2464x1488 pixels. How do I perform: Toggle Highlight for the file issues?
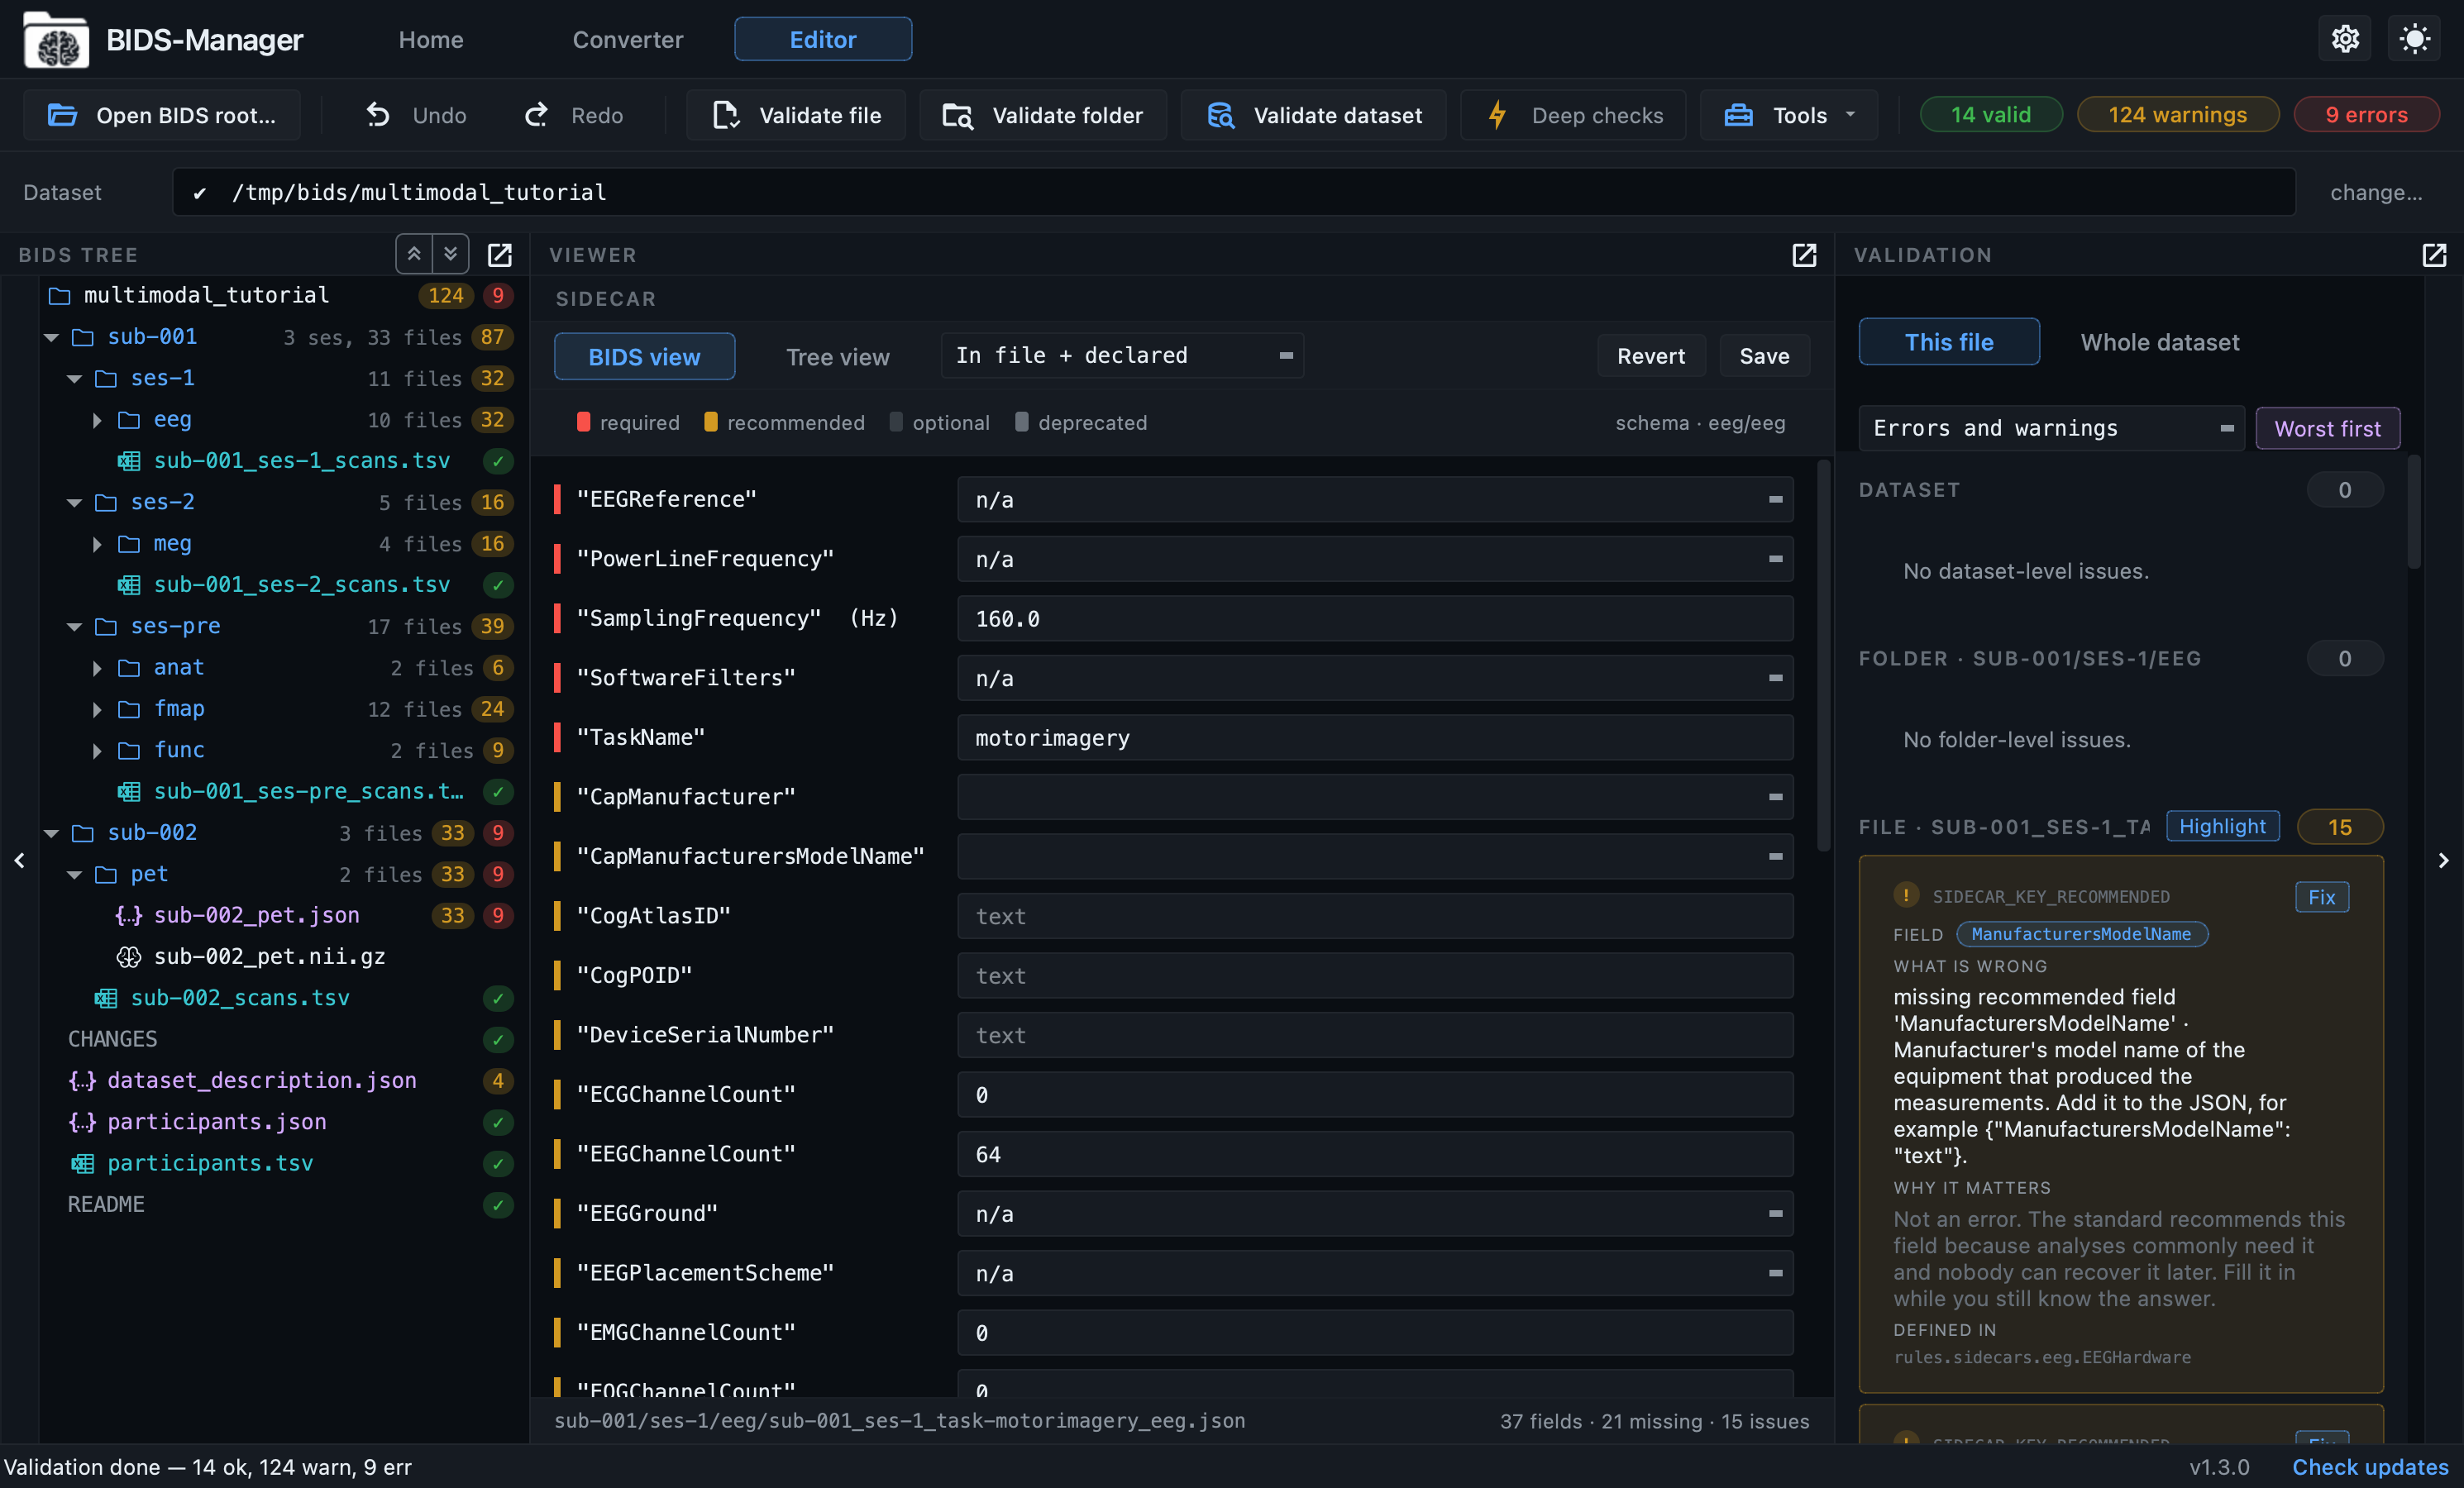[x=2222, y=826]
